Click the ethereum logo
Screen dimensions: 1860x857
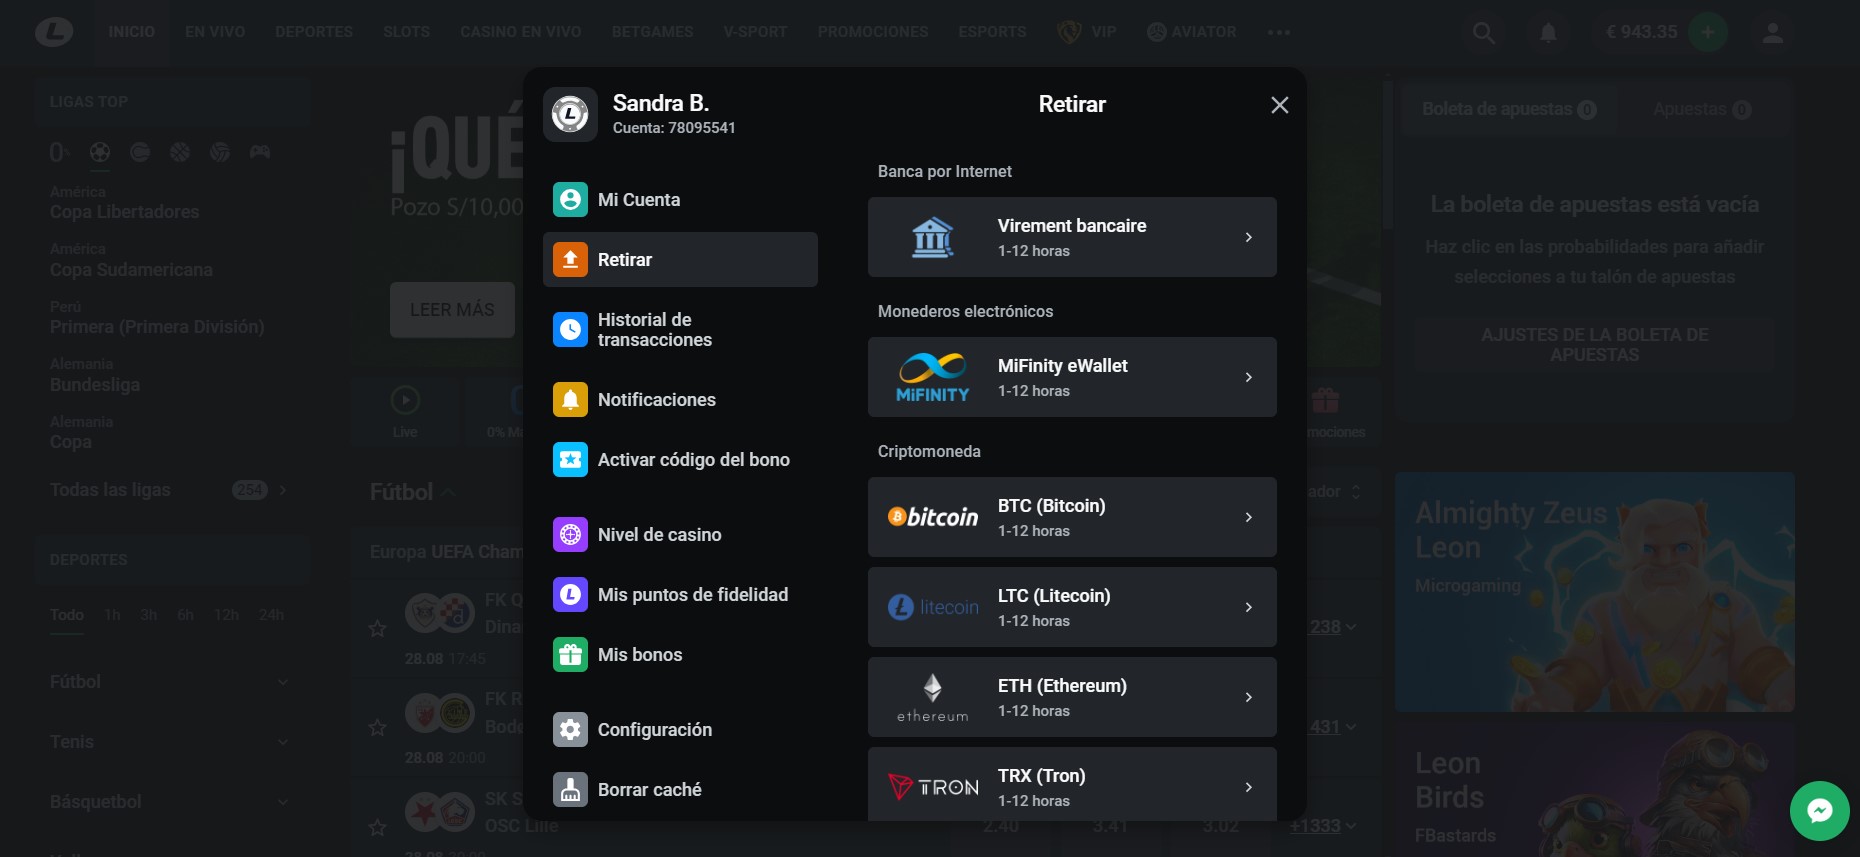click(x=933, y=698)
